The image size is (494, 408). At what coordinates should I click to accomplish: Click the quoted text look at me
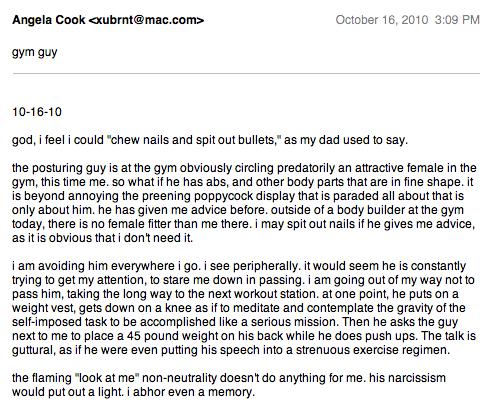(108, 378)
